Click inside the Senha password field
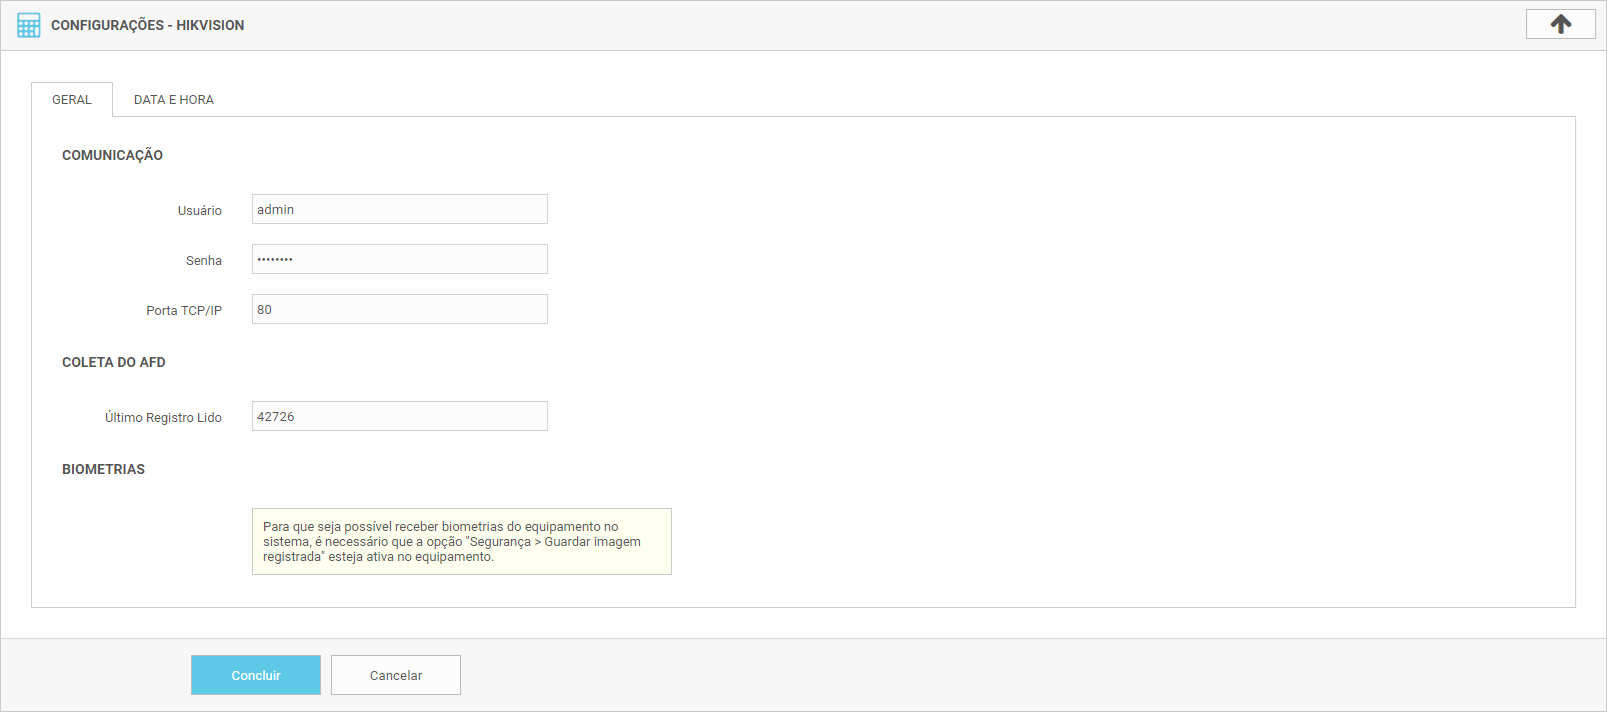 [x=399, y=259]
